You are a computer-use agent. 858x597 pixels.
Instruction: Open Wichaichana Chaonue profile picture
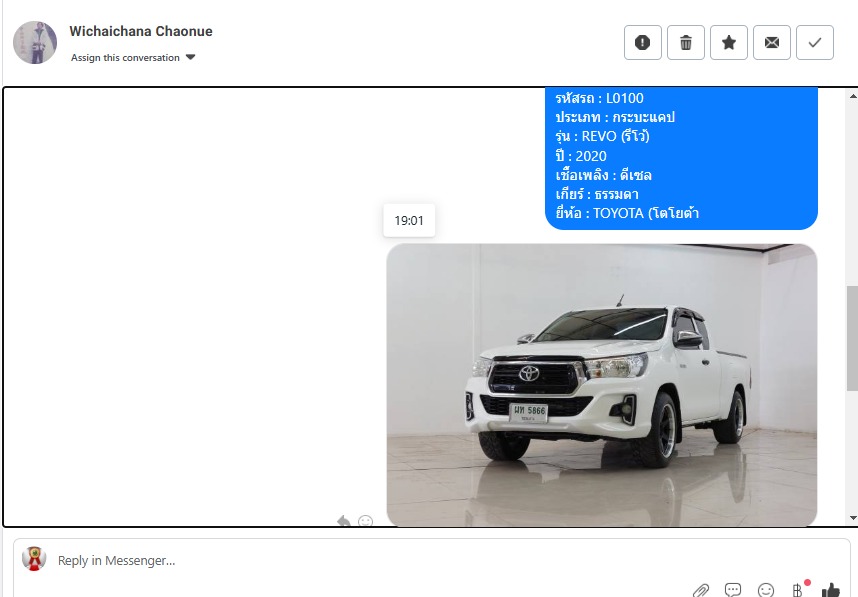35,43
